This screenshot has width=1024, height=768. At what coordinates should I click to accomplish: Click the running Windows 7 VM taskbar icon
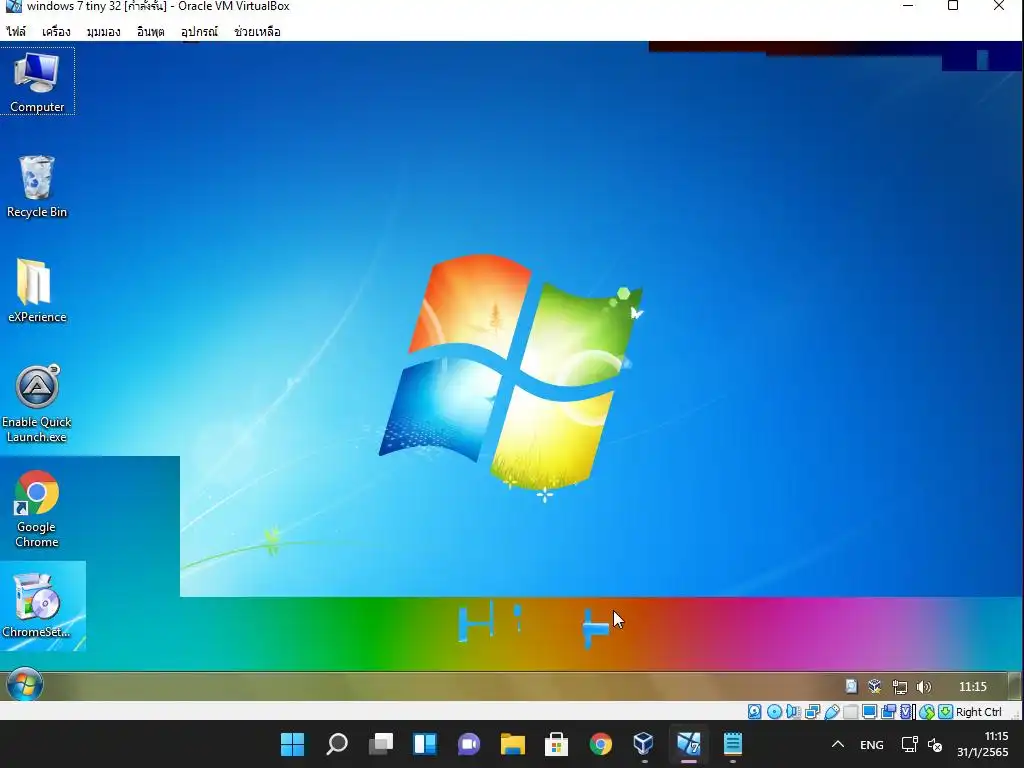point(688,744)
